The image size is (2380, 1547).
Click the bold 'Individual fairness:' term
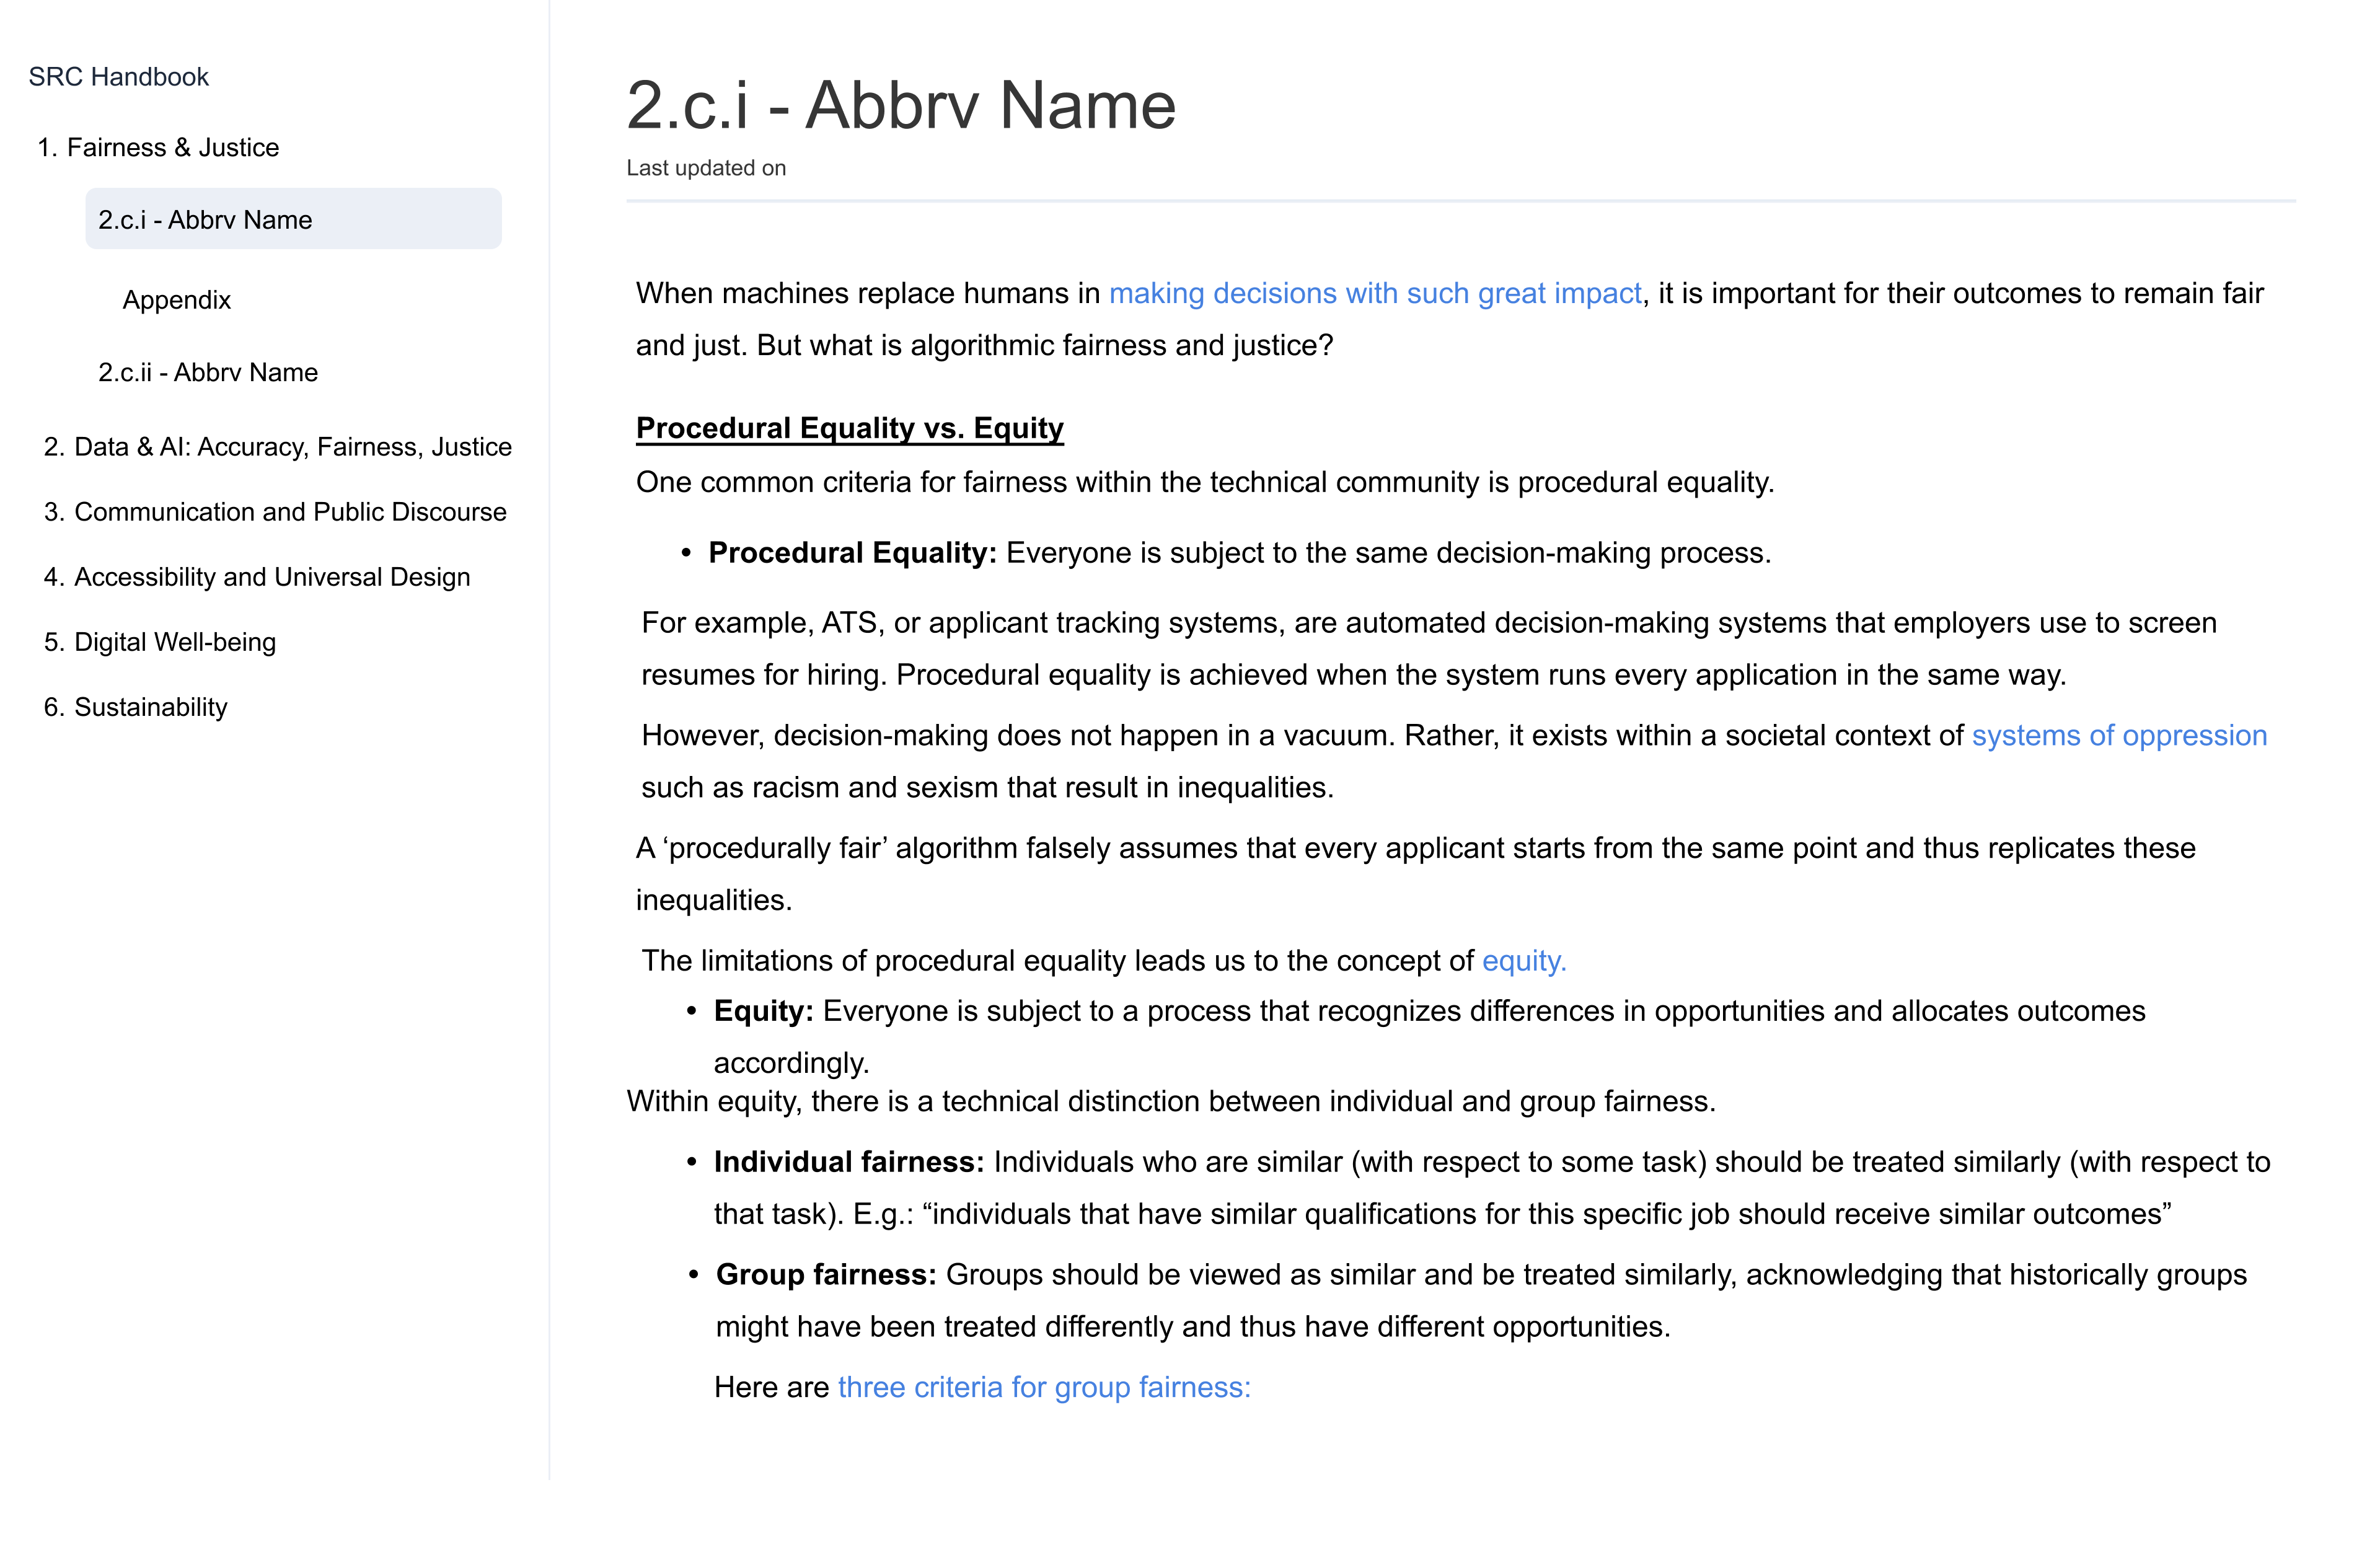849,1162
